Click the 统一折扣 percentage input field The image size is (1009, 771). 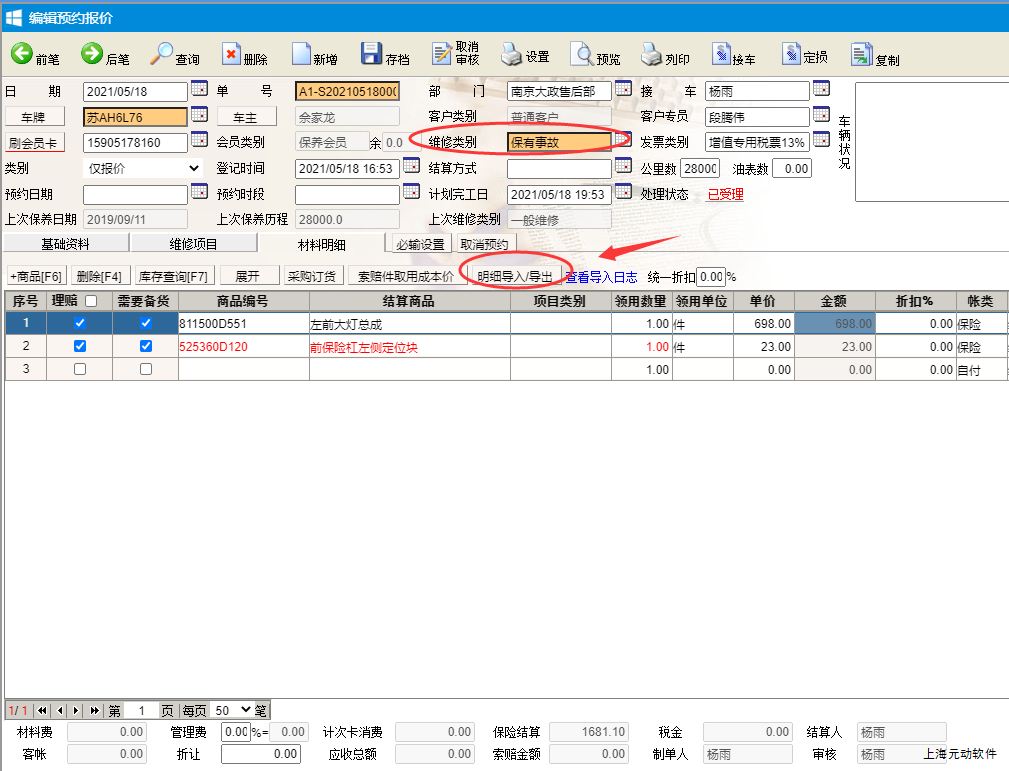(x=710, y=276)
